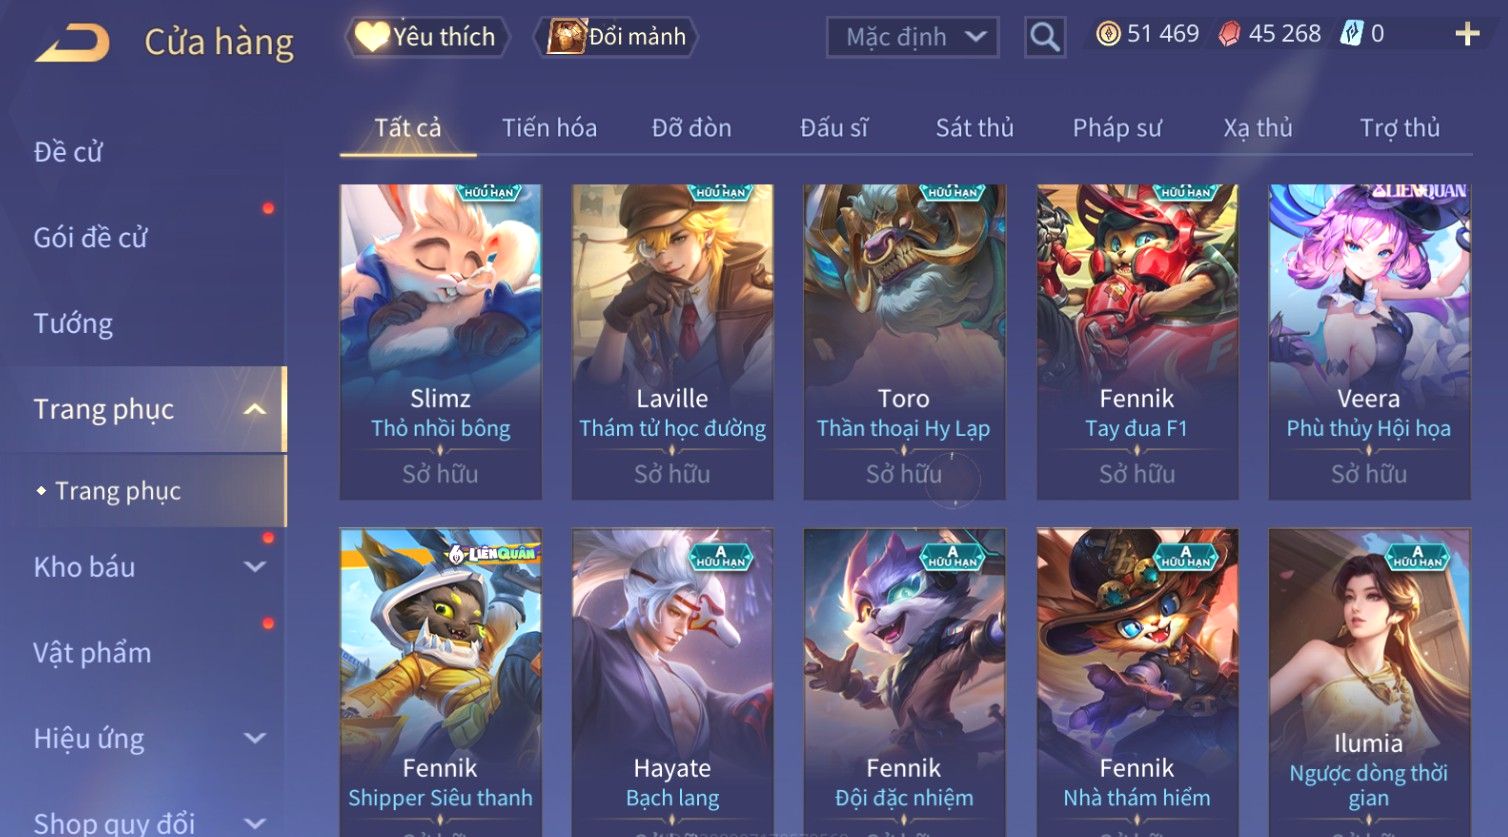Switch to the Sát thủ tab
The image size is (1508, 837).
point(974,128)
